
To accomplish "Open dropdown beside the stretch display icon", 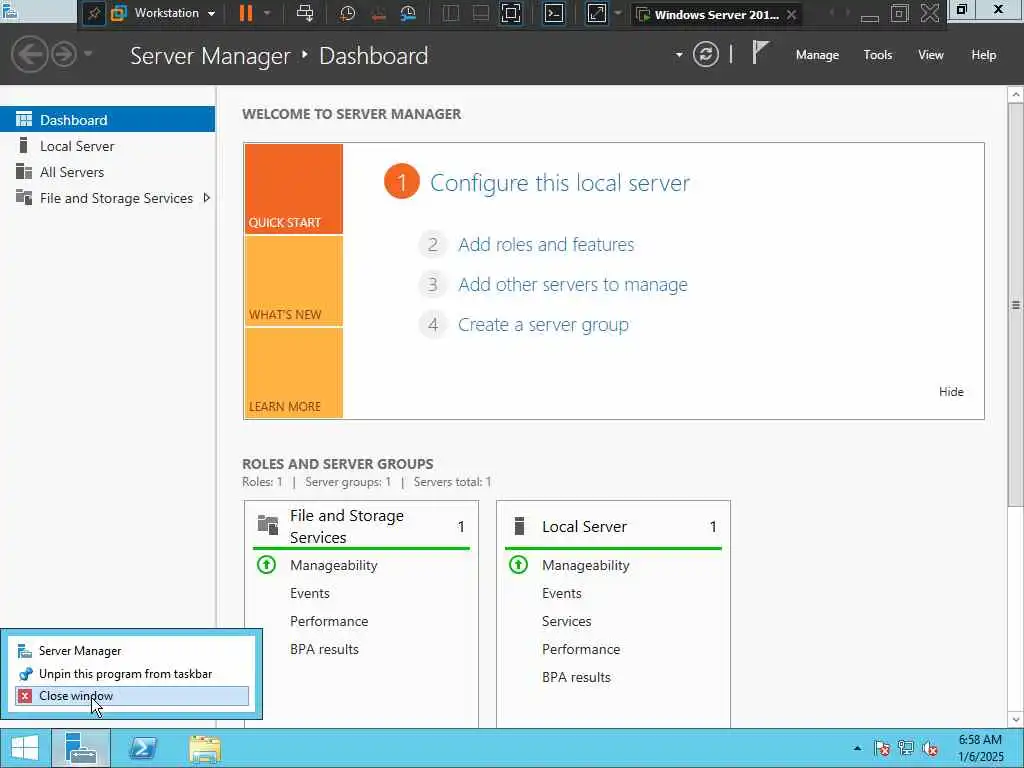I will click(x=618, y=13).
